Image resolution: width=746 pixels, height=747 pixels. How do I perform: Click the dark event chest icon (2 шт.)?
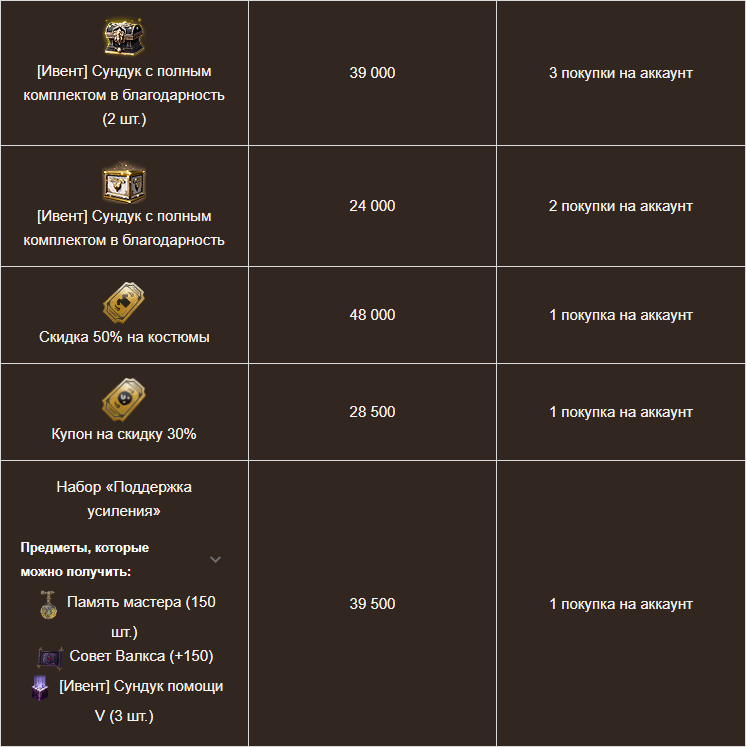124,36
